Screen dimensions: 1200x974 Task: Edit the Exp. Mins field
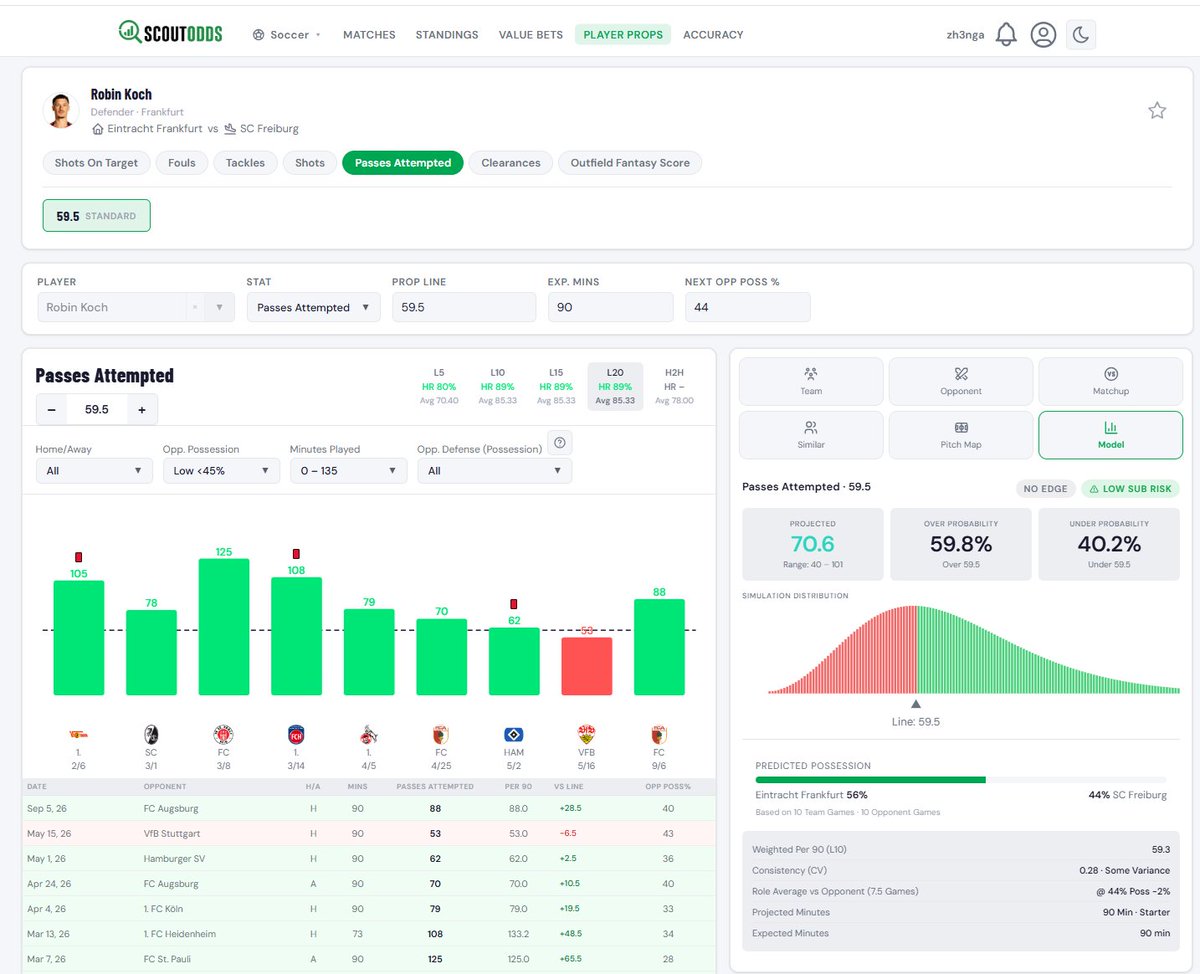click(610, 307)
